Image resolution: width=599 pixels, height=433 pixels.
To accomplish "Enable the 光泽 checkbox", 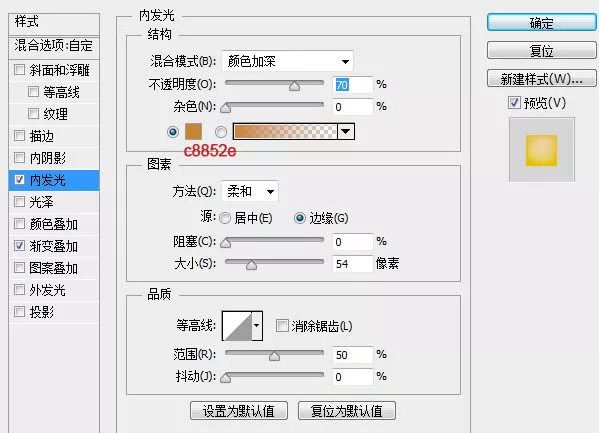I will 19,201.
